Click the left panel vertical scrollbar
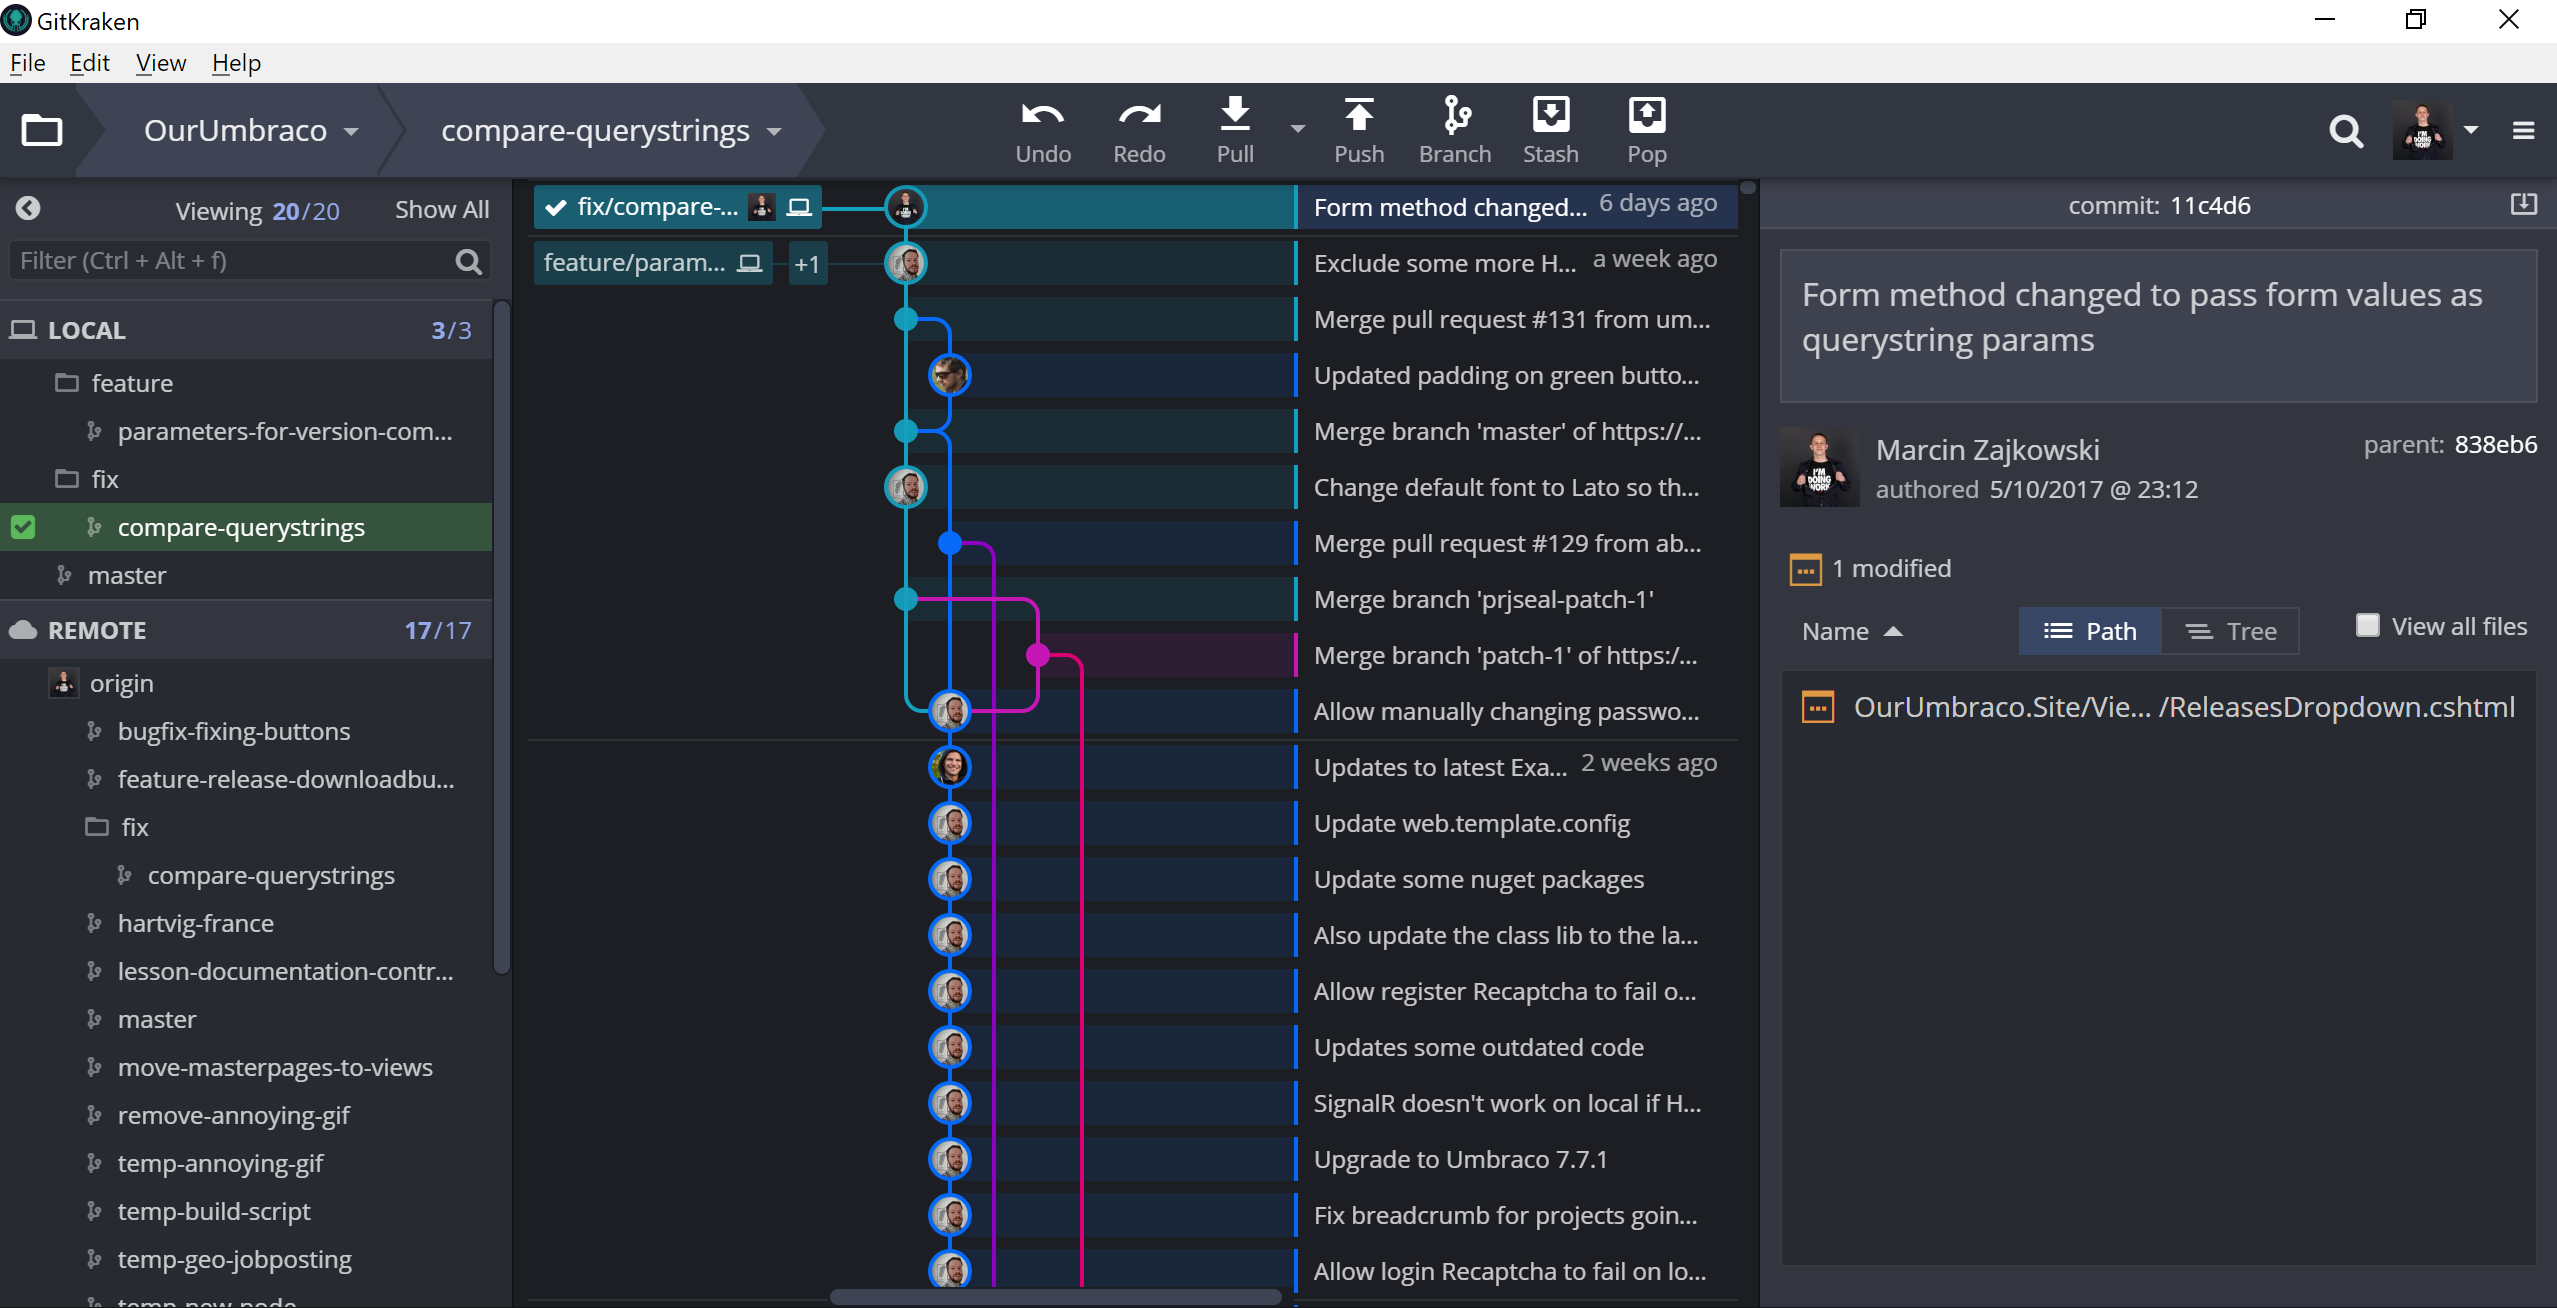Image resolution: width=2557 pixels, height=1308 pixels. point(502,637)
